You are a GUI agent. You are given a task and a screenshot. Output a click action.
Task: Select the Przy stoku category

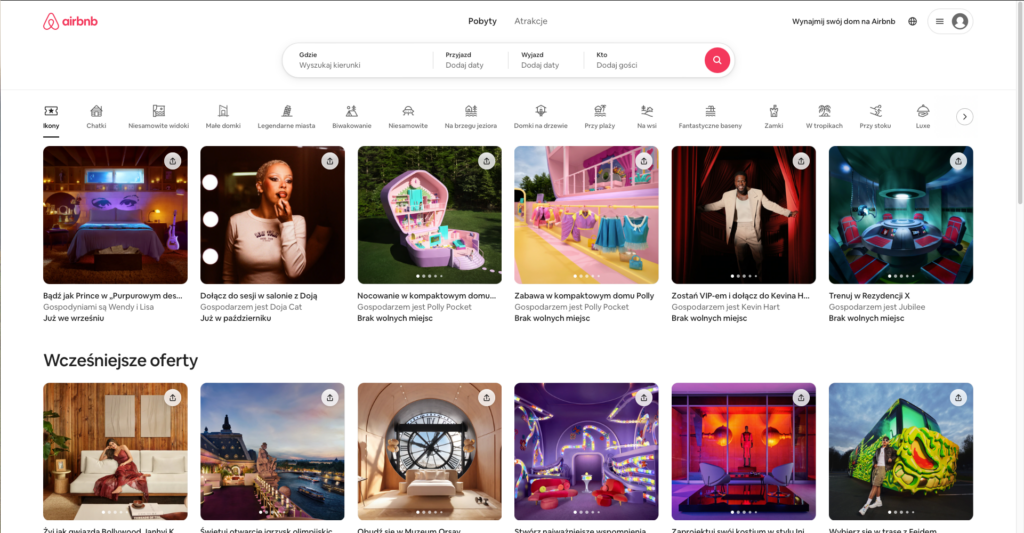[x=875, y=116]
